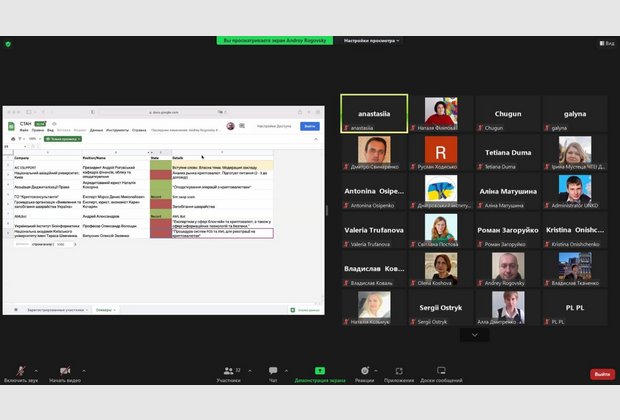
Task: Switch to the Спикеры sheet tab
Action: tap(104, 310)
